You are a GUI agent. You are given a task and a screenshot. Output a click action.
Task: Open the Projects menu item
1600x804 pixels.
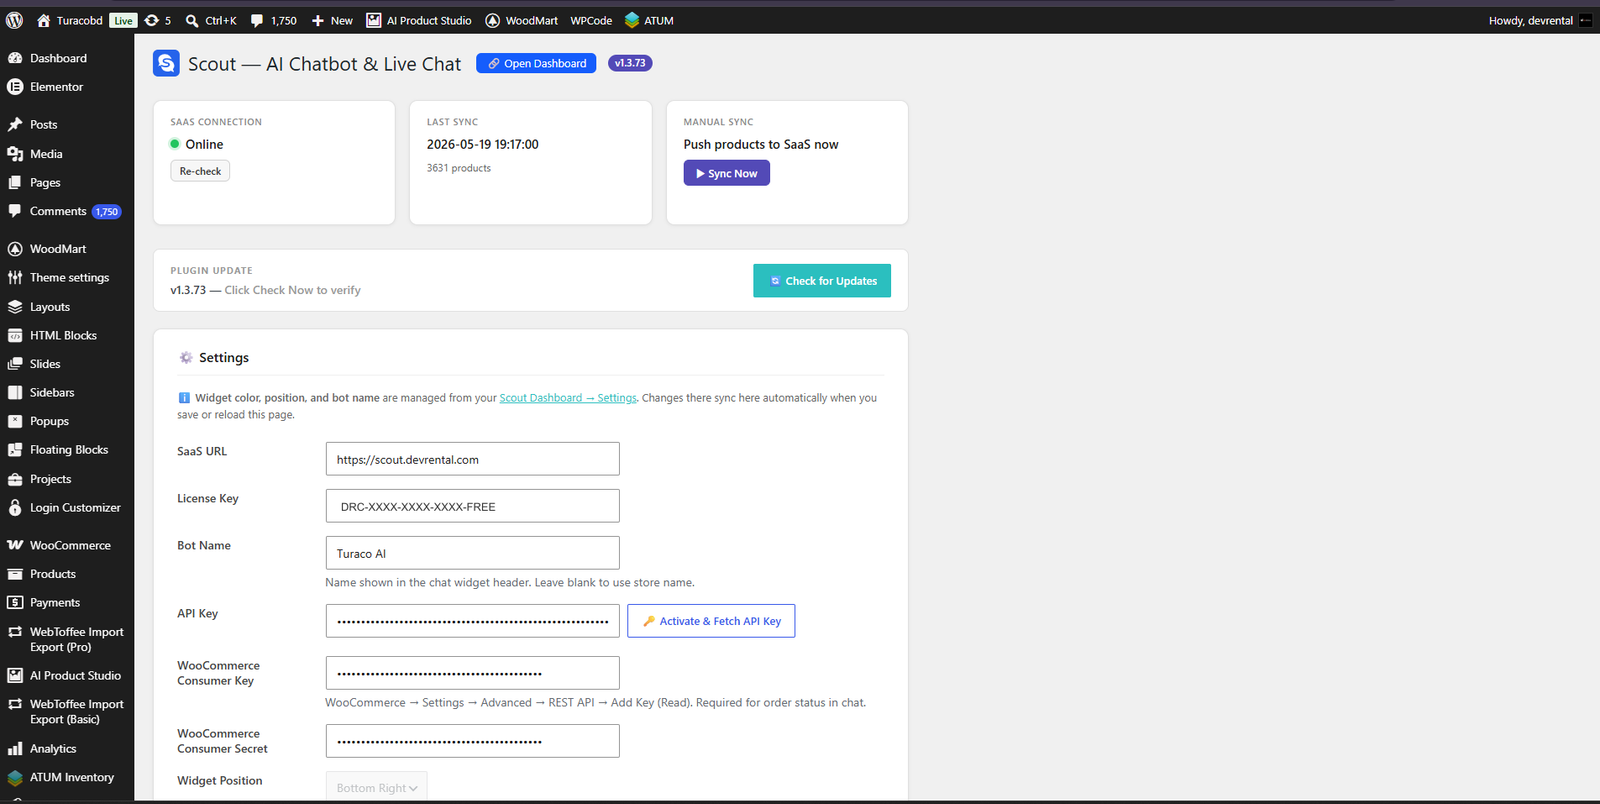(67, 479)
